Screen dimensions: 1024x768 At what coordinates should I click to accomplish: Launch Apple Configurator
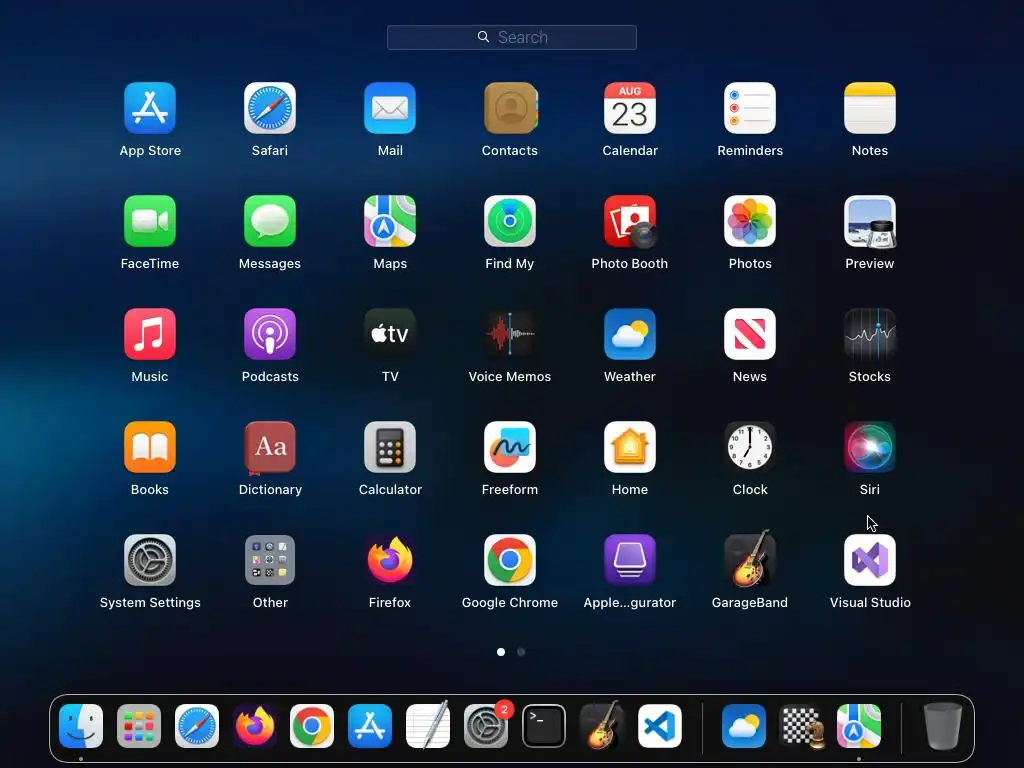pyautogui.click(x=630, y=560)
